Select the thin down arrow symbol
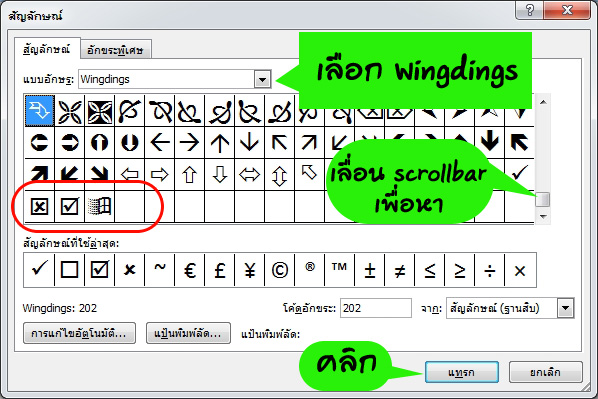The image size is (598, 399). click(249, 143)
